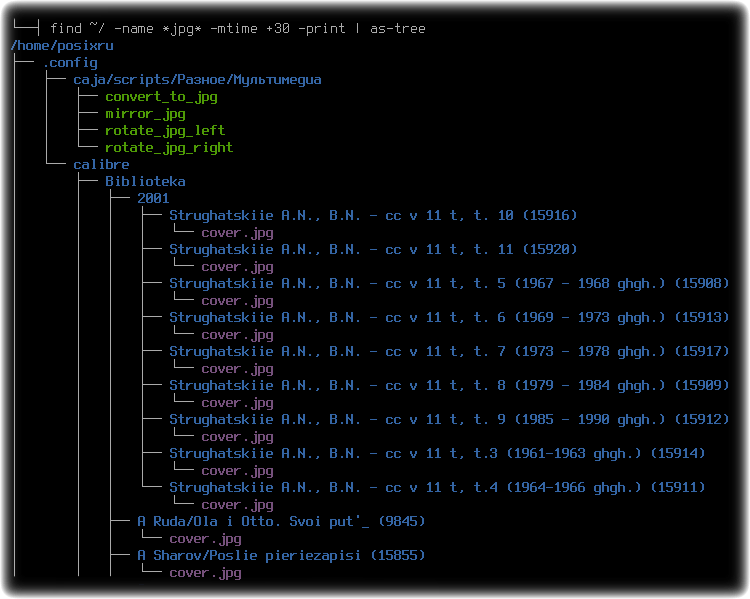Image resolution: width=750 pixels, height=599 pixels.
Task: Select the 2001 directory entry
Action: pyautogui.click(x=153, y=199)
